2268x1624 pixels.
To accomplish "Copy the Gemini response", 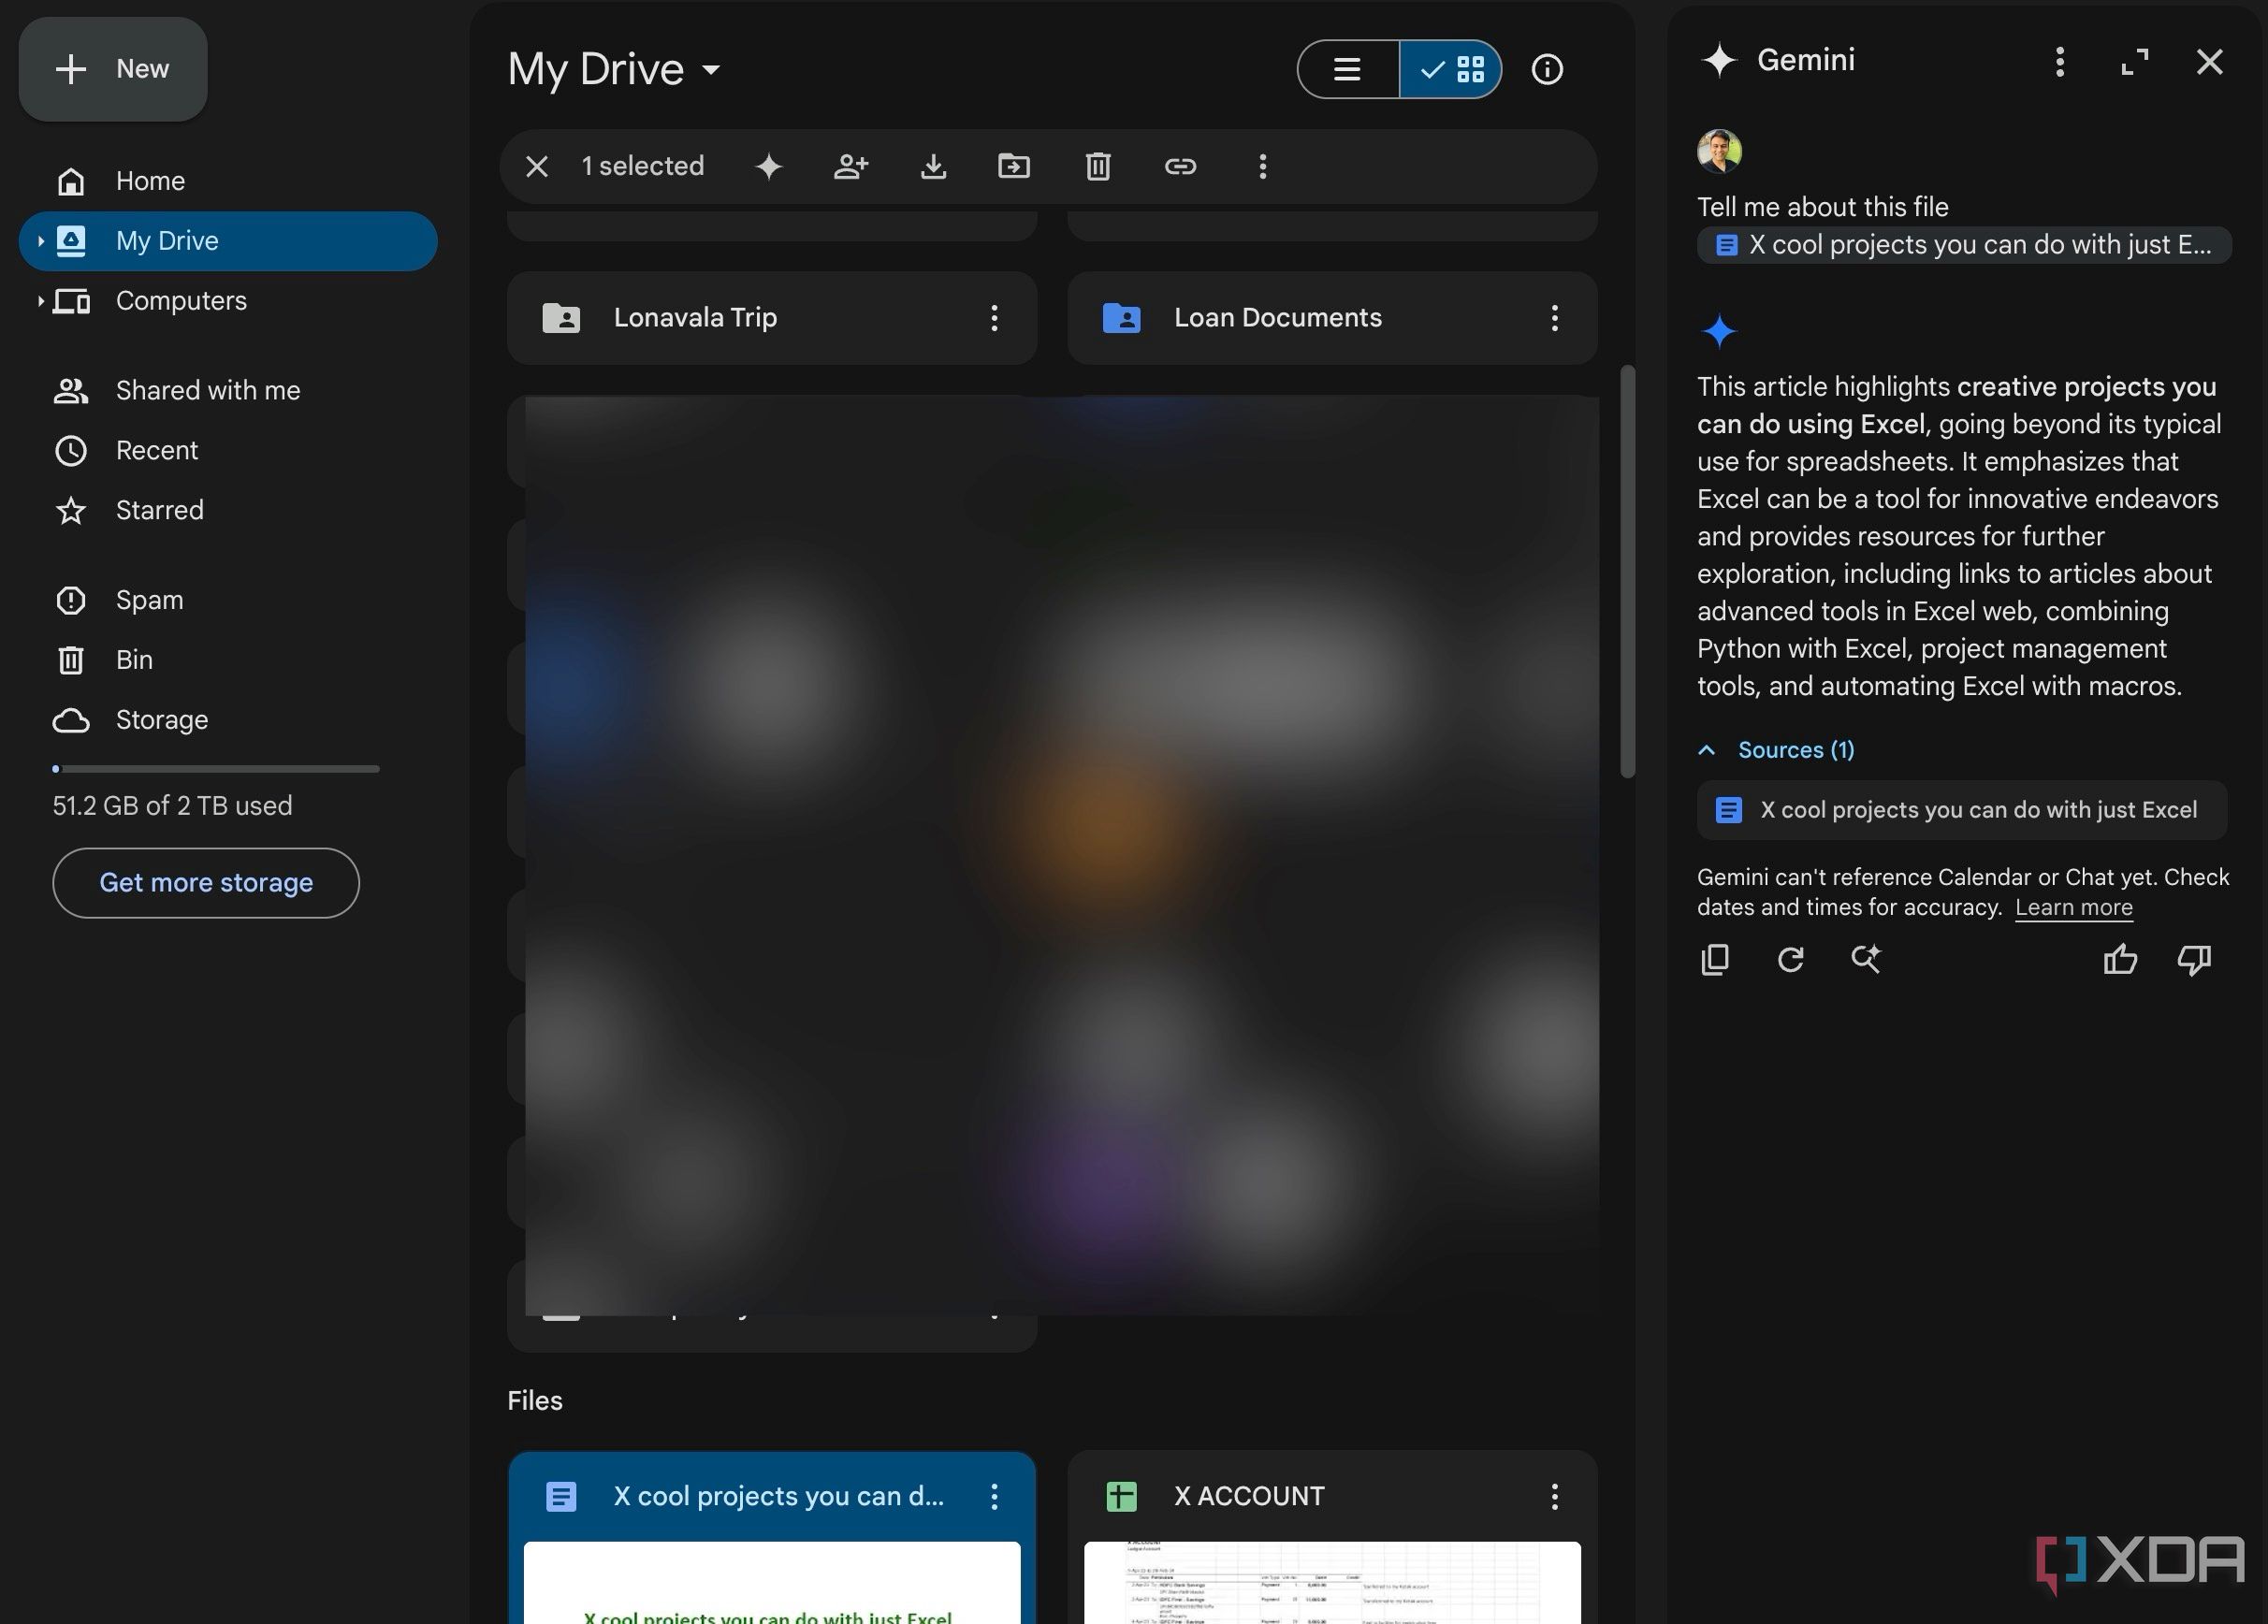I will [1715, 959].
